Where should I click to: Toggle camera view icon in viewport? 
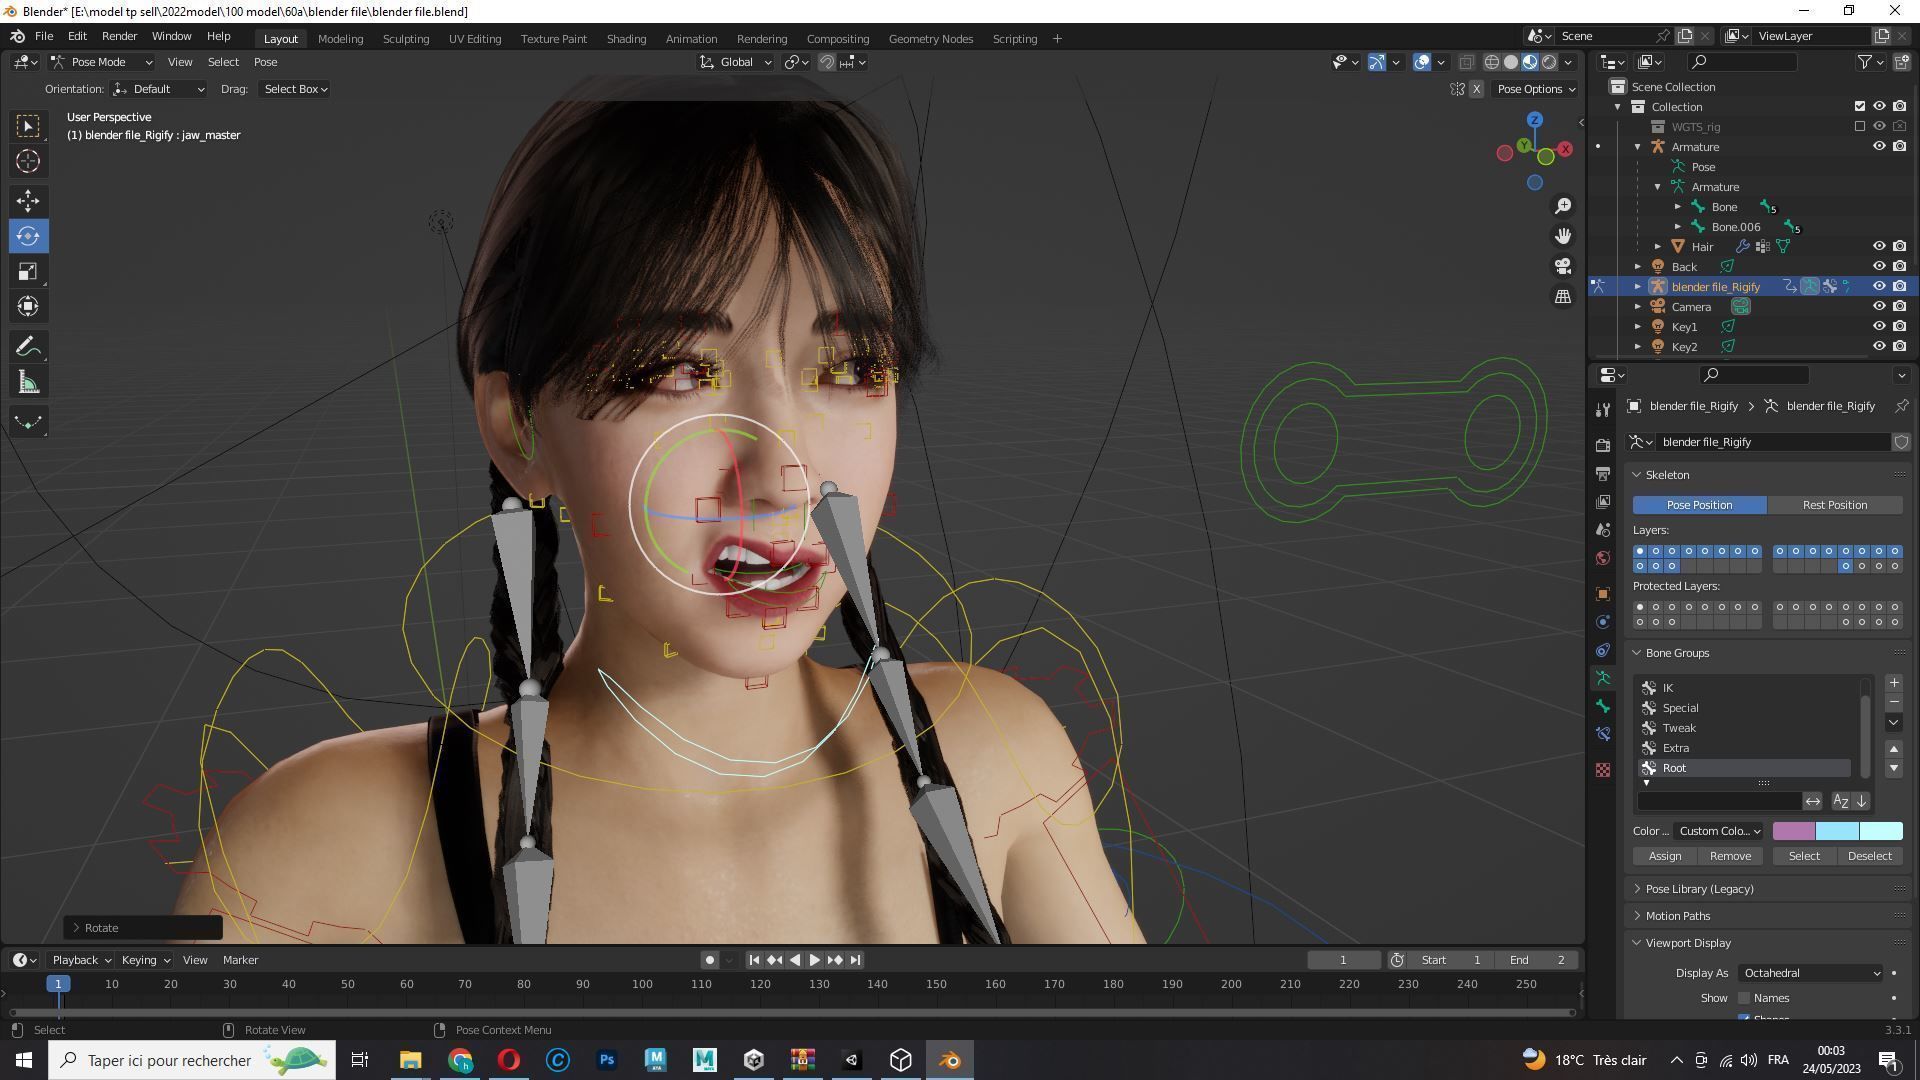(x=1563, y=266)
